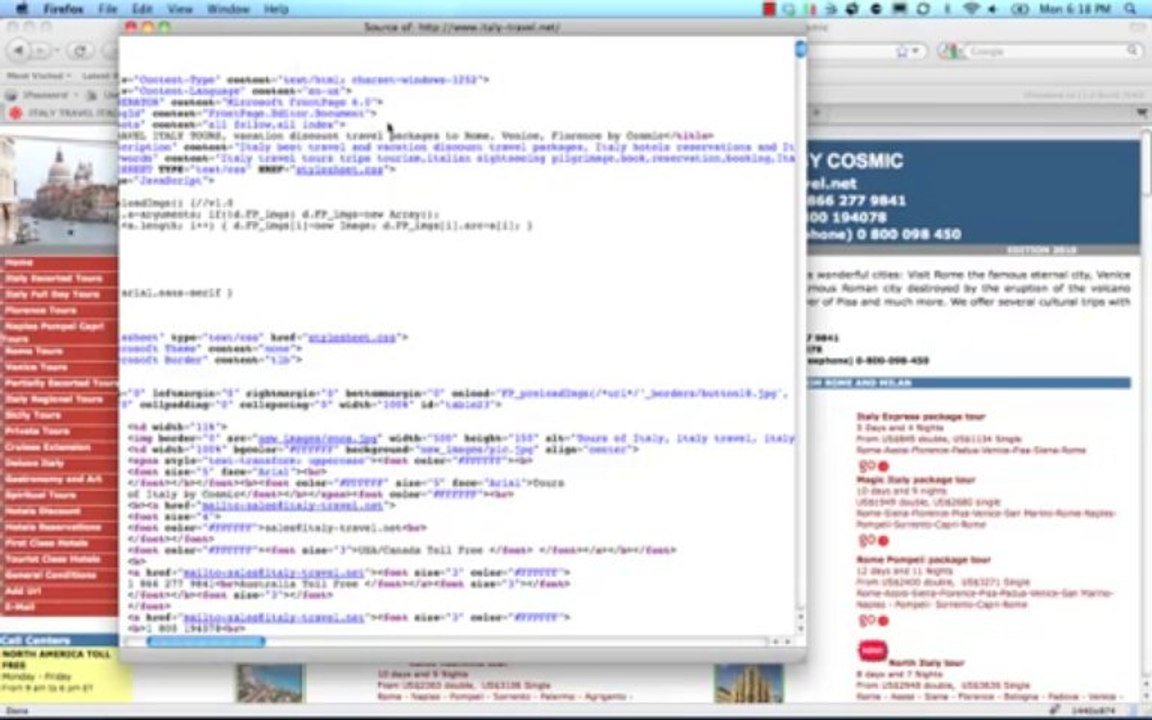Screen dimensions: 1152x720
Task: Open Italy Escorted Tours sidebar link
Action: tap(54, 278)
